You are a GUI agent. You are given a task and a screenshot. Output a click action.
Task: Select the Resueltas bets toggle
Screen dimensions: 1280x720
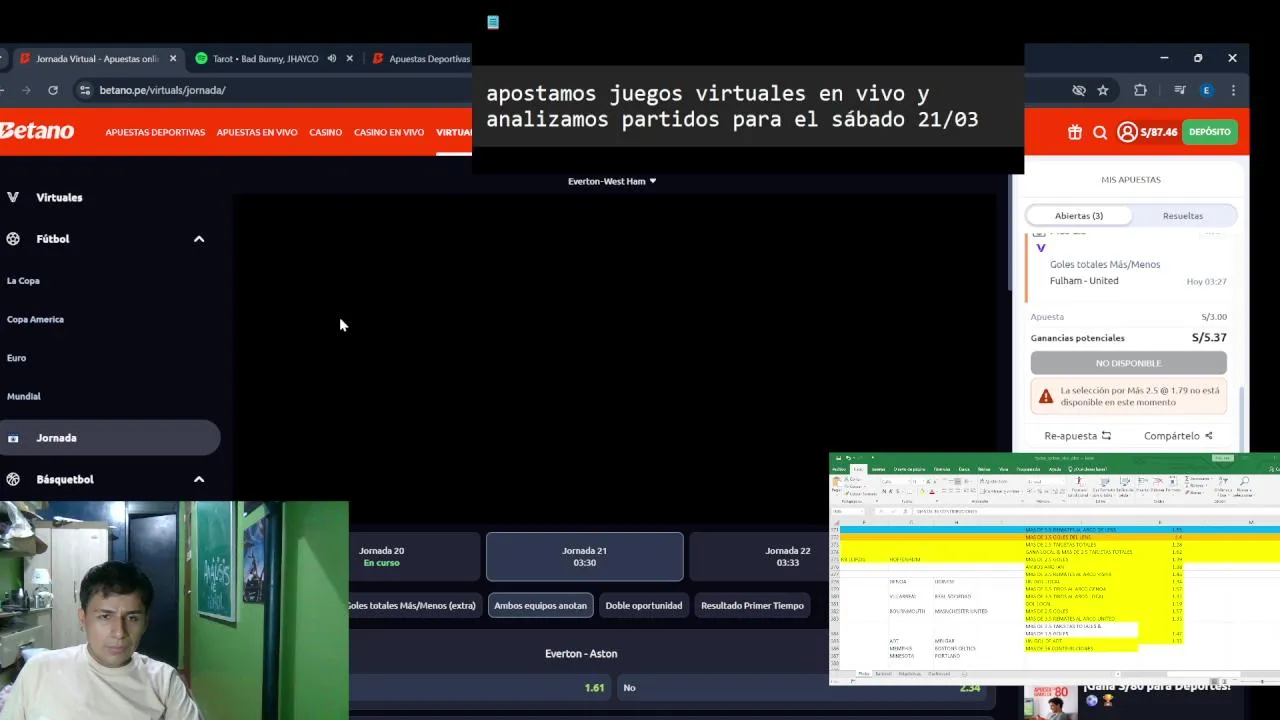(x=1183, y=216)
